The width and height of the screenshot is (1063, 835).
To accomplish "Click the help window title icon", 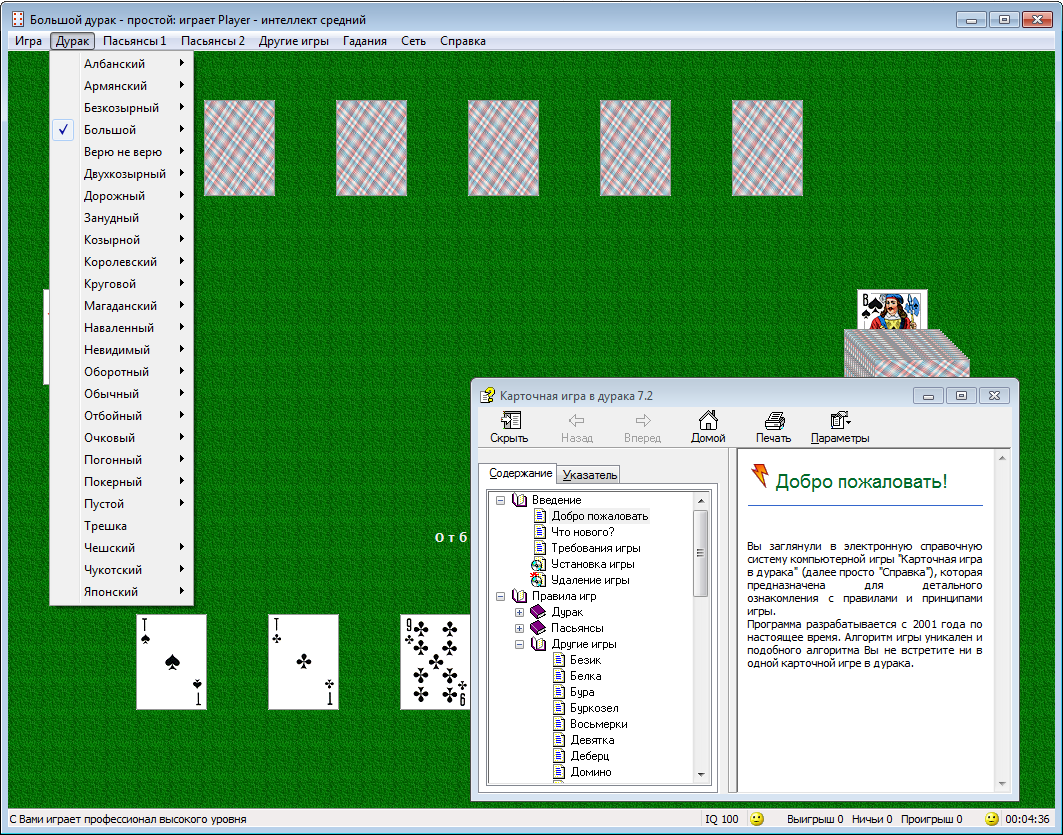I will pos(487,396).
